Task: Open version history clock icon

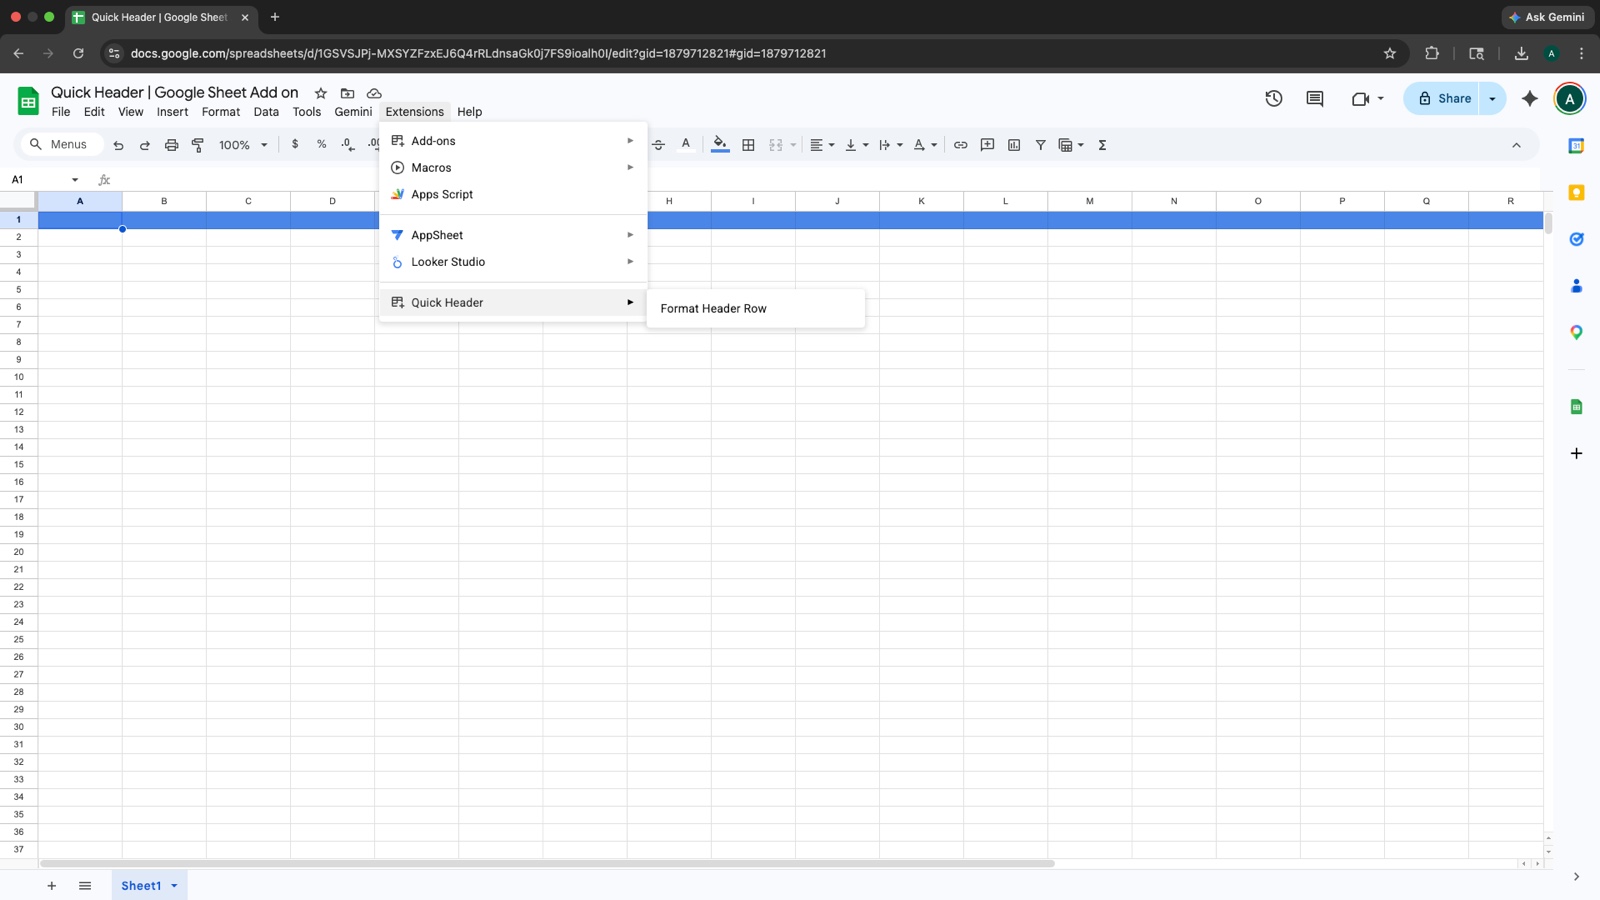Action: click(1273, 99)
